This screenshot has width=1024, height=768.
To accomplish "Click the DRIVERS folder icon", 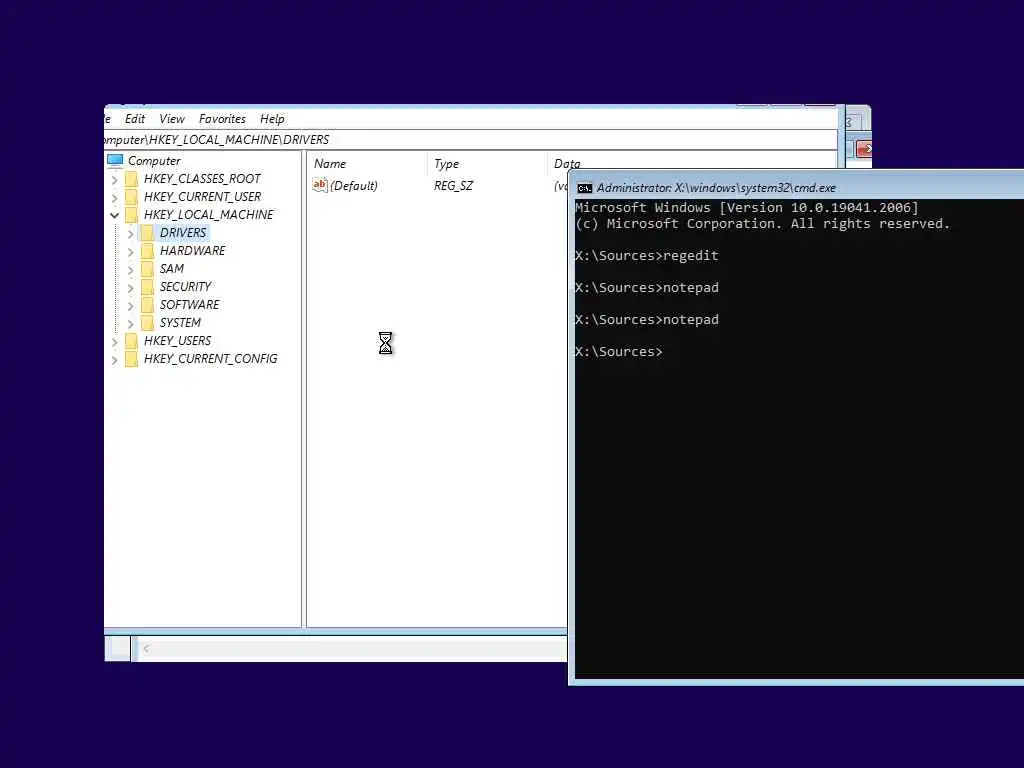I will [147, 232].
